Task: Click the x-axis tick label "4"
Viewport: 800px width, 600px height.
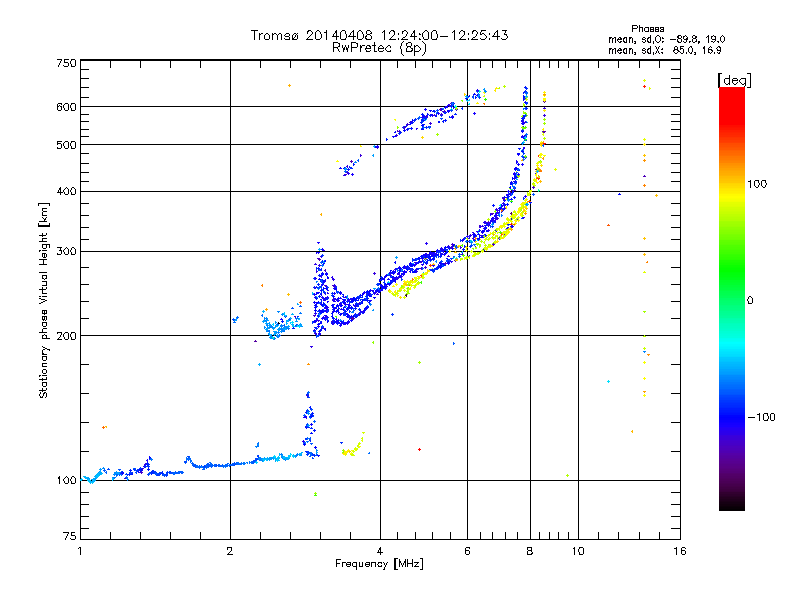Action: [380, 551]
